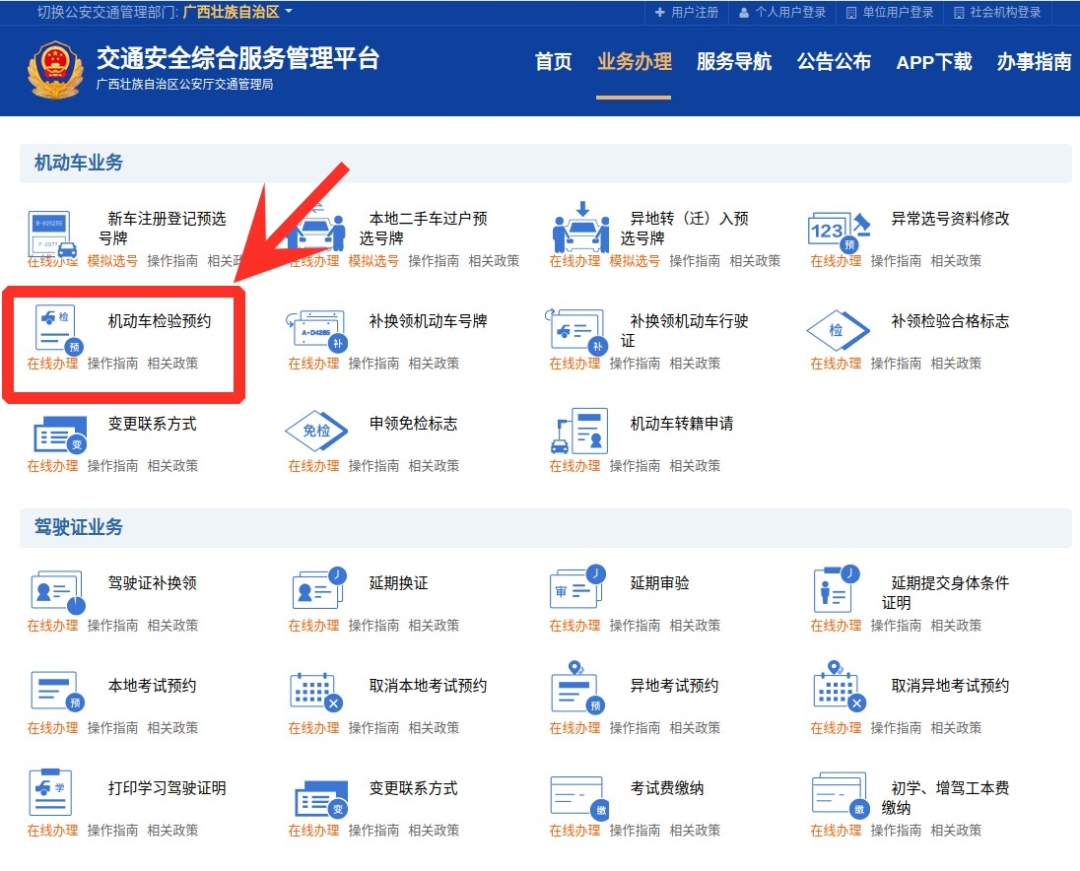Open the 服务导航 navigation tab
The height and width of the screenshot is (871, 1080).
click(x=734, y=62)
